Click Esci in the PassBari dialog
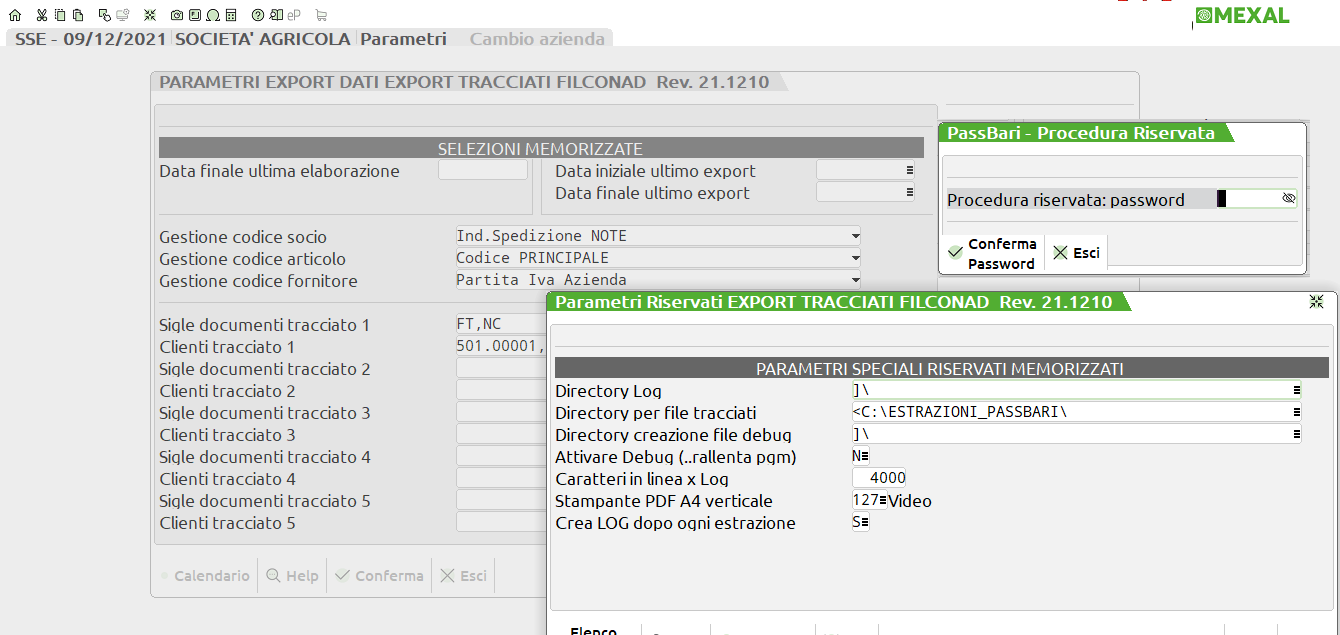The image size is (1340, 635). click(1076, 254)
